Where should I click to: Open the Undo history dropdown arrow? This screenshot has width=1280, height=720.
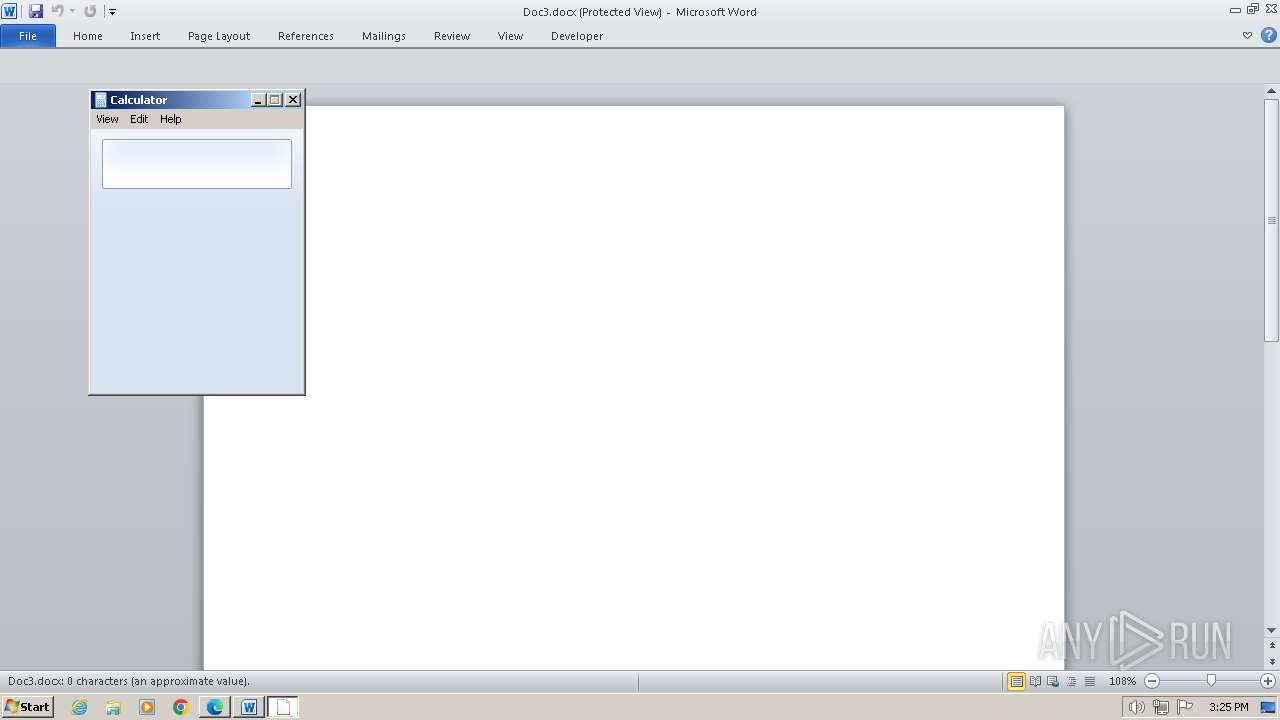[72, 11]
